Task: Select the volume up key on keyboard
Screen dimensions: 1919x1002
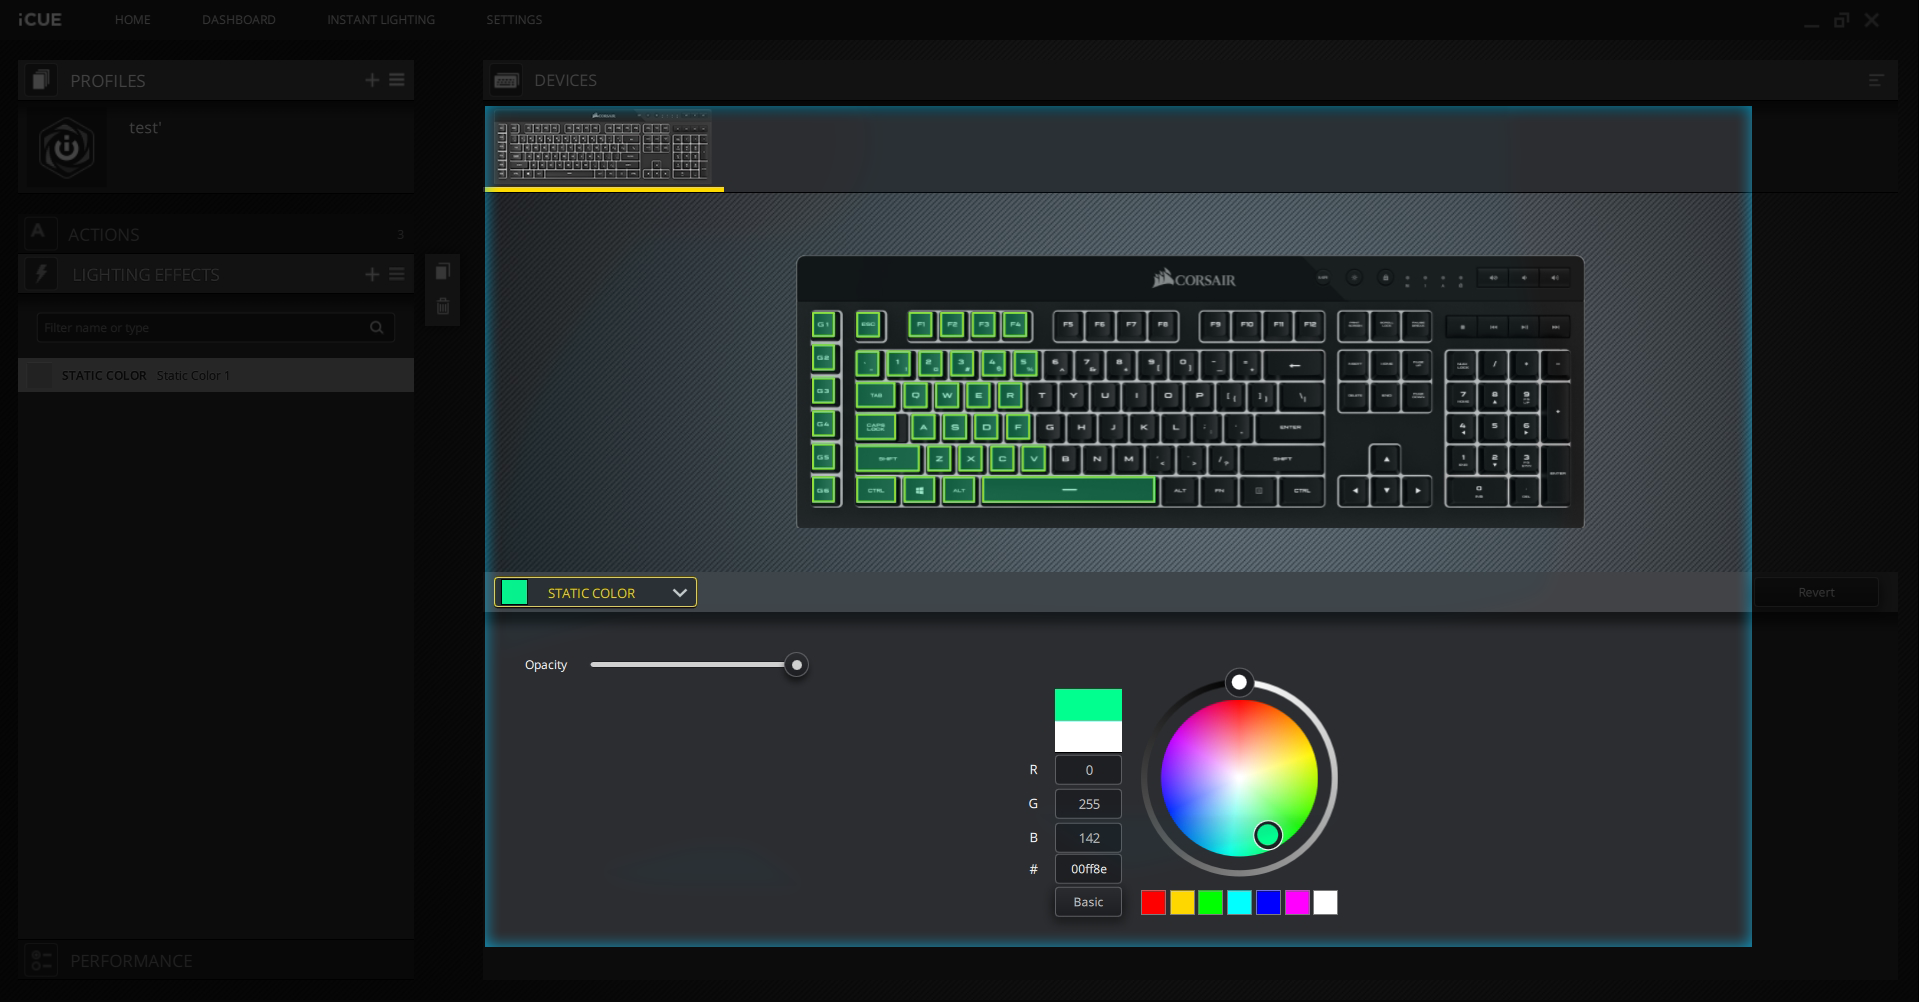Action: (x=1555, y=277)
